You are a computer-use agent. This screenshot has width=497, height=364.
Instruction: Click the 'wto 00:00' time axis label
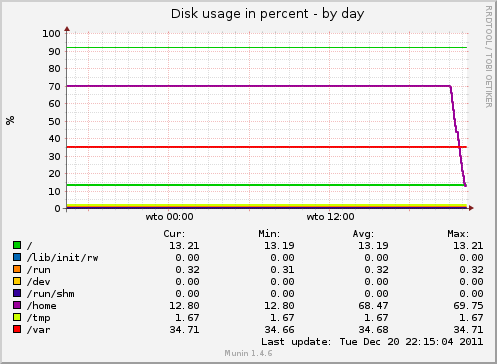click(169, 217)
